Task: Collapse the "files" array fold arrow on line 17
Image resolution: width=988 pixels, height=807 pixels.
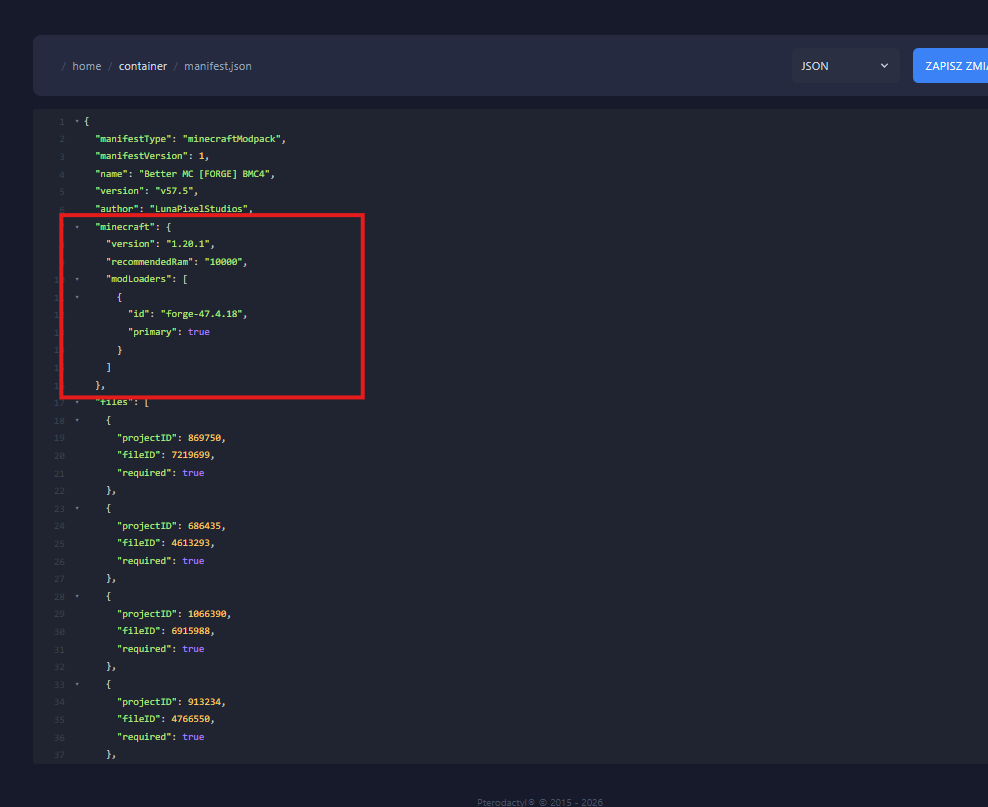Action: pyautogui.click(x=77, y=402)
